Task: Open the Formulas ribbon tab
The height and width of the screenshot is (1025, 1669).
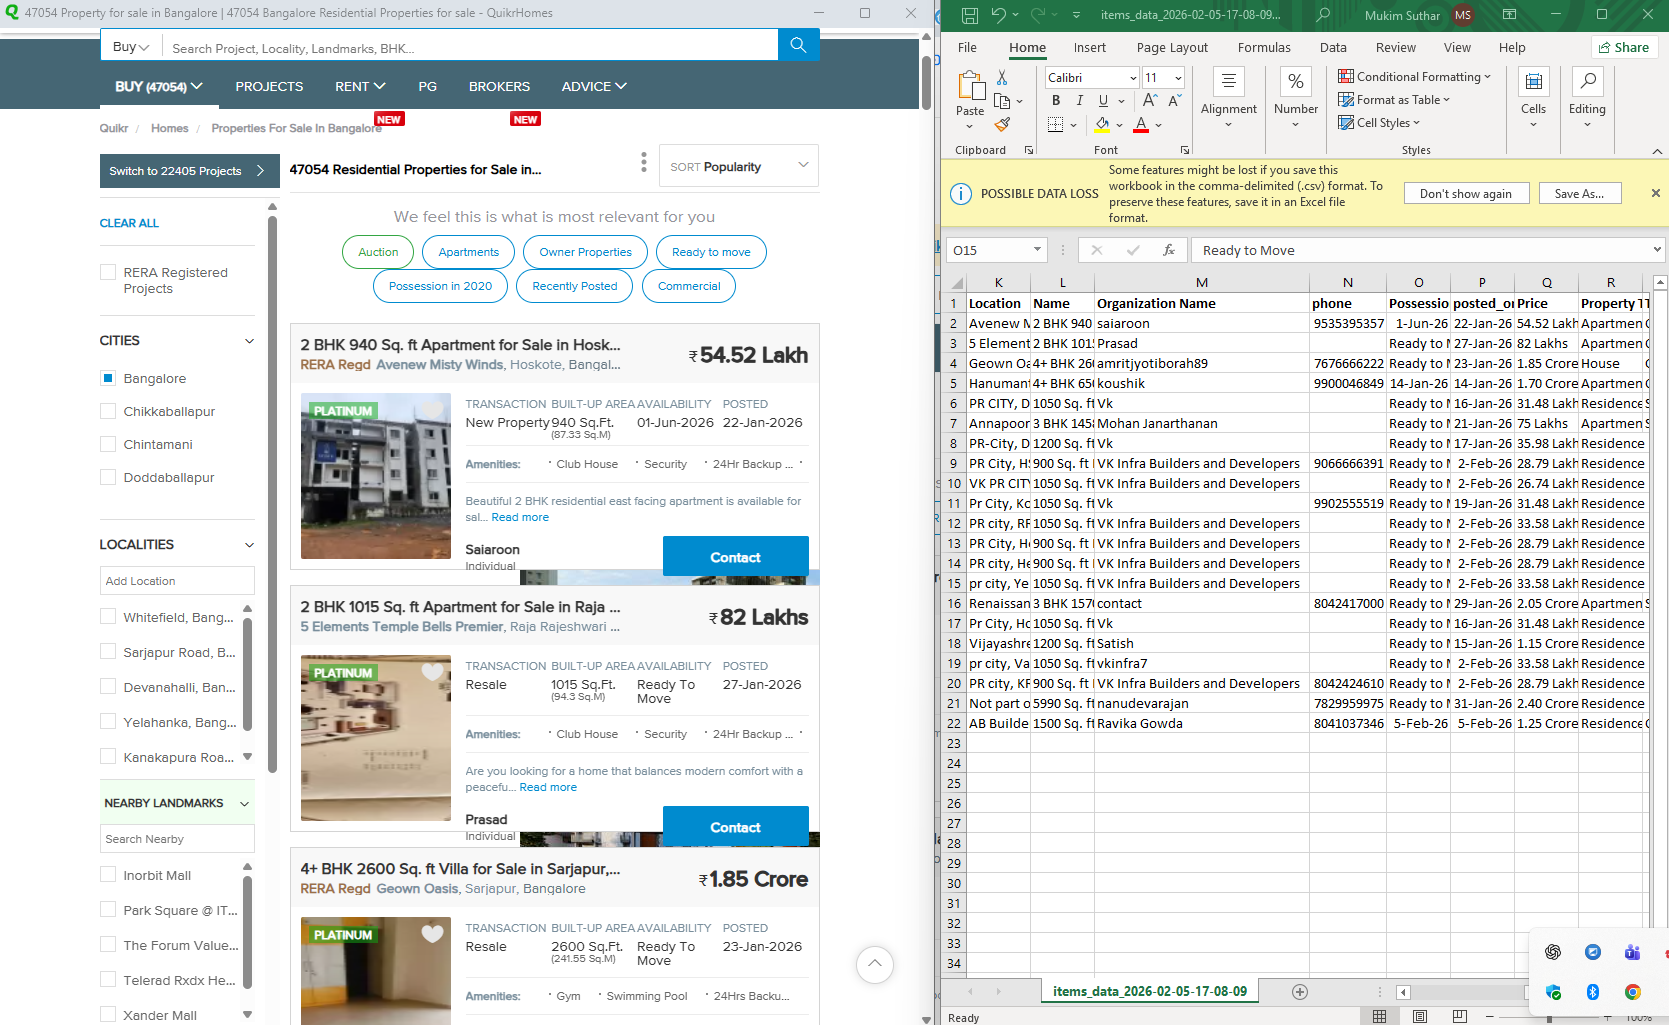Action: click(1263, 48)
